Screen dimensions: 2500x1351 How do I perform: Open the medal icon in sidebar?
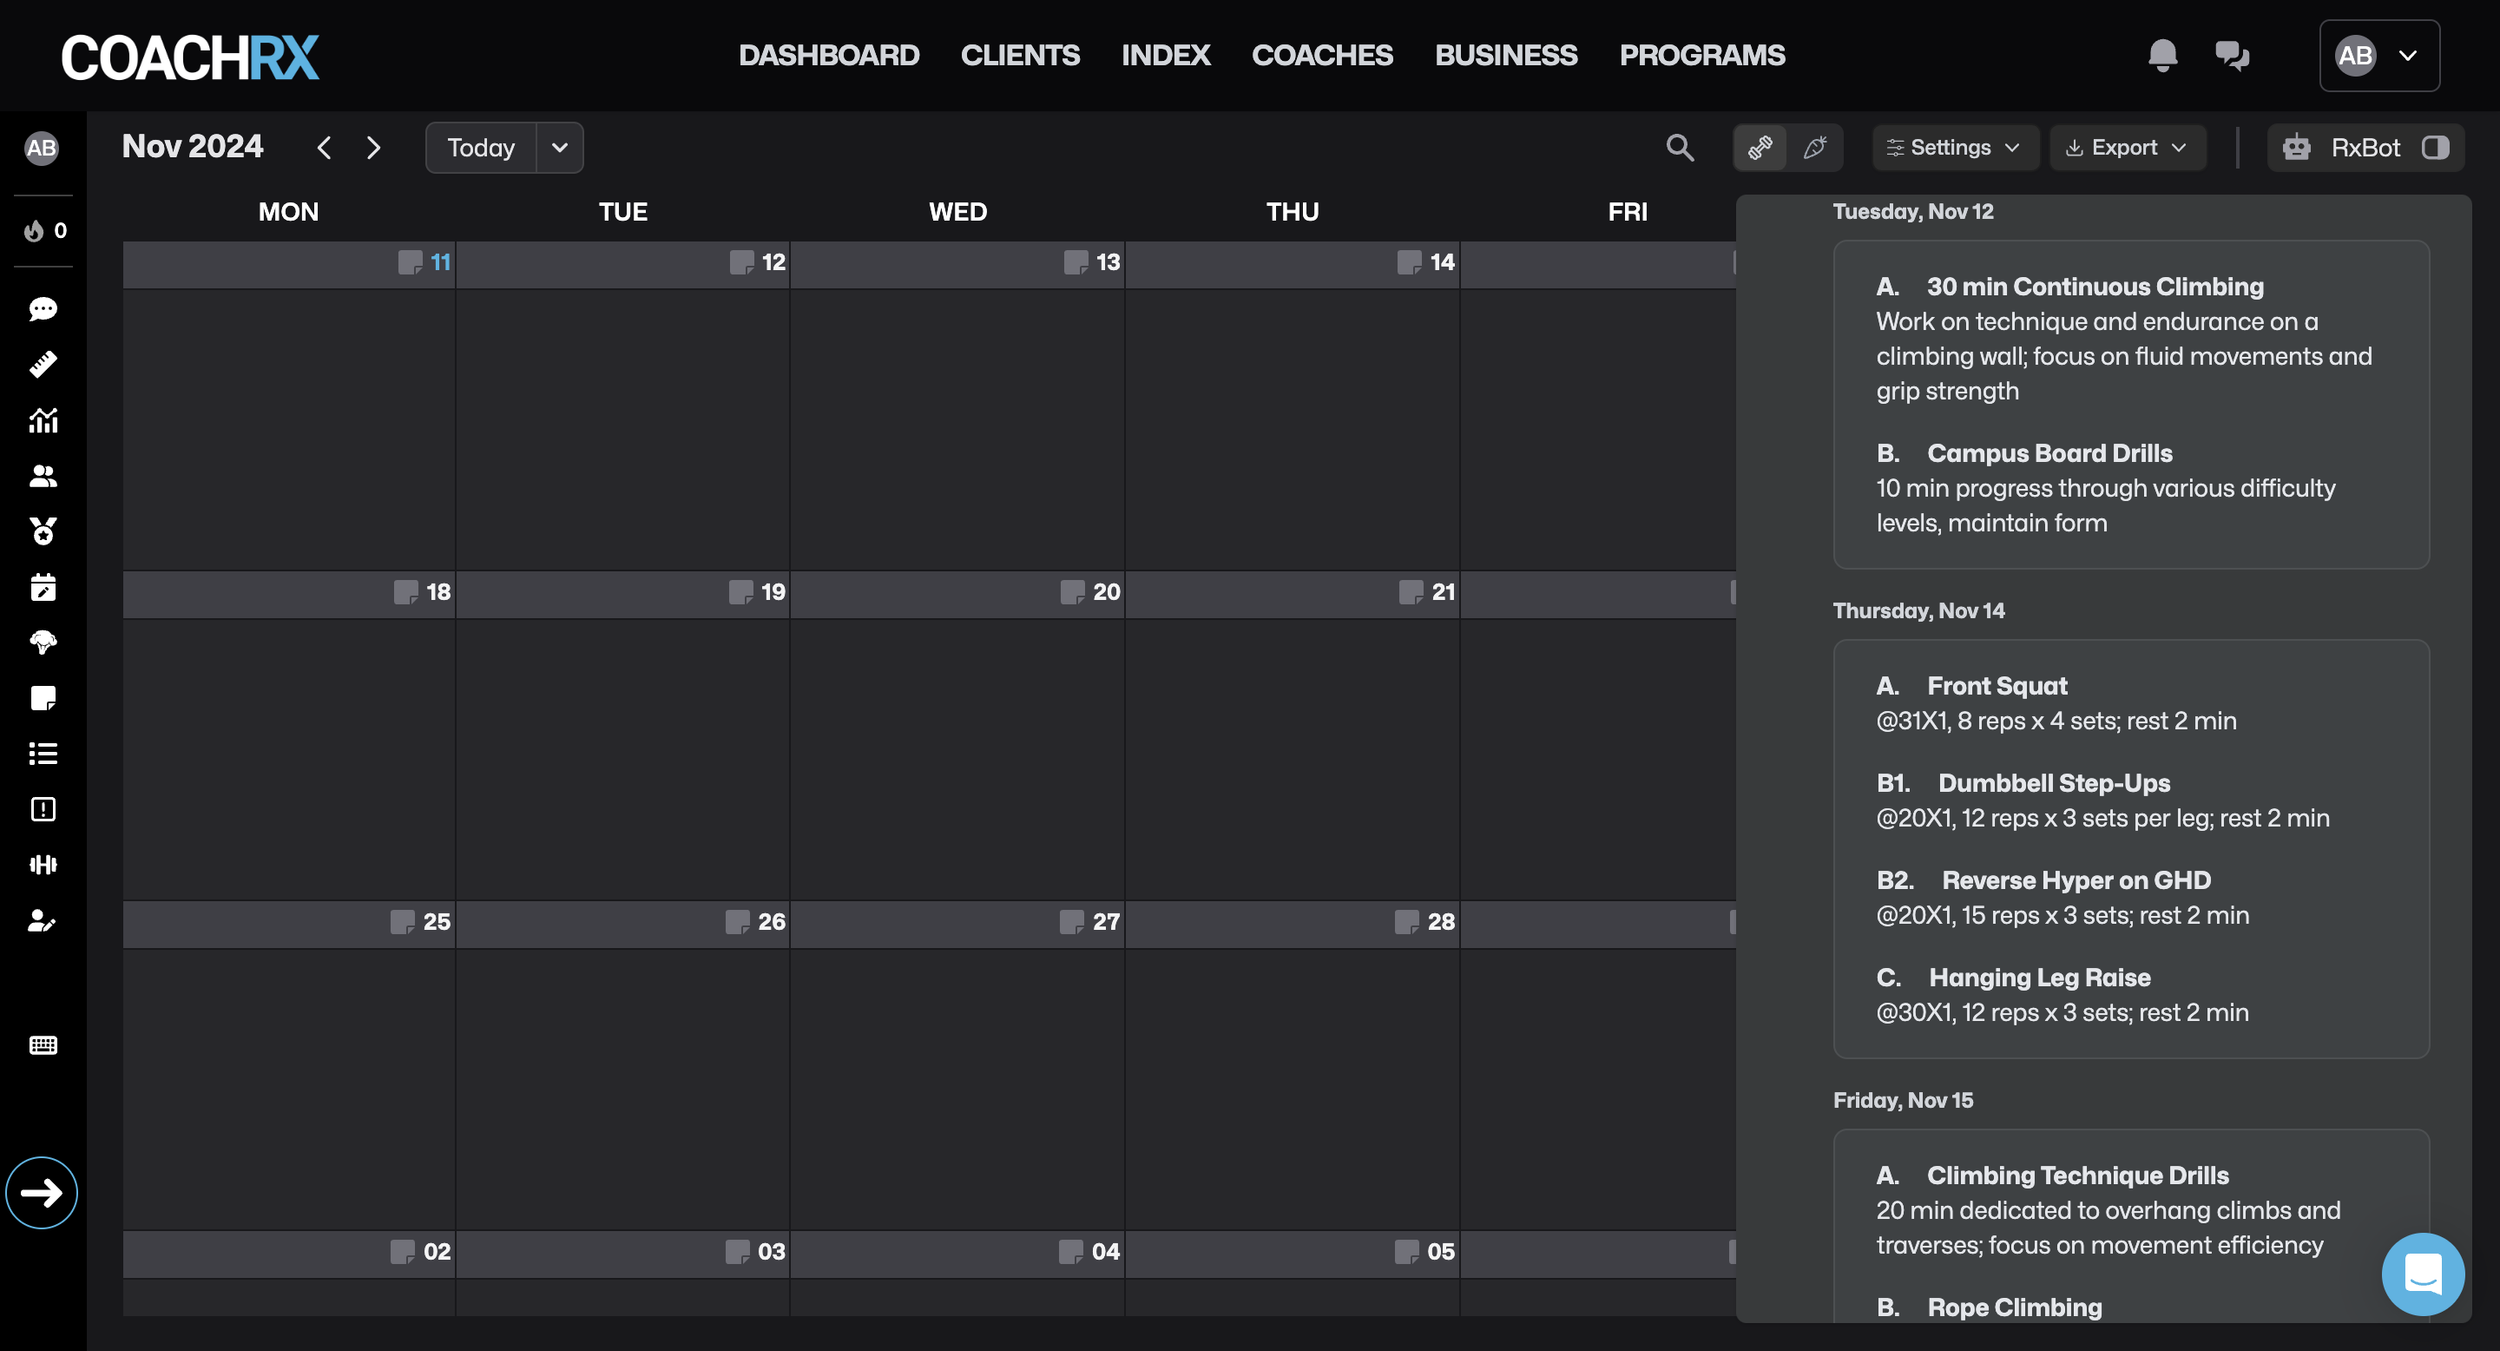tap(43, 531)
